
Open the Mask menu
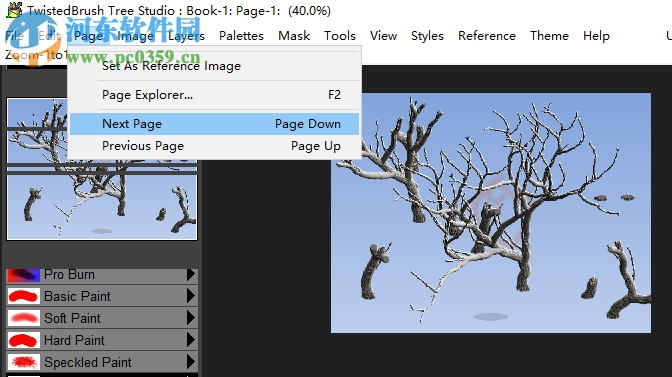point(294,36)
